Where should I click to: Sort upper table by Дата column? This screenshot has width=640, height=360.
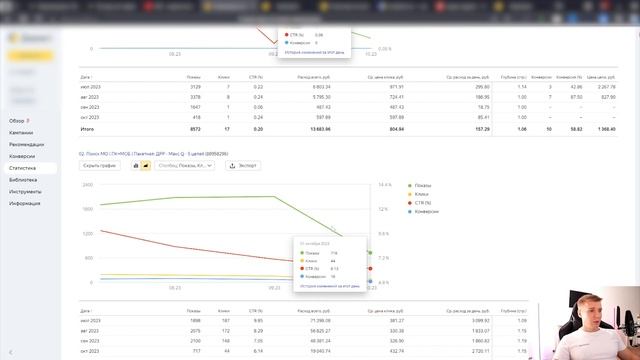pyautogui.click(x=86, y=77)
